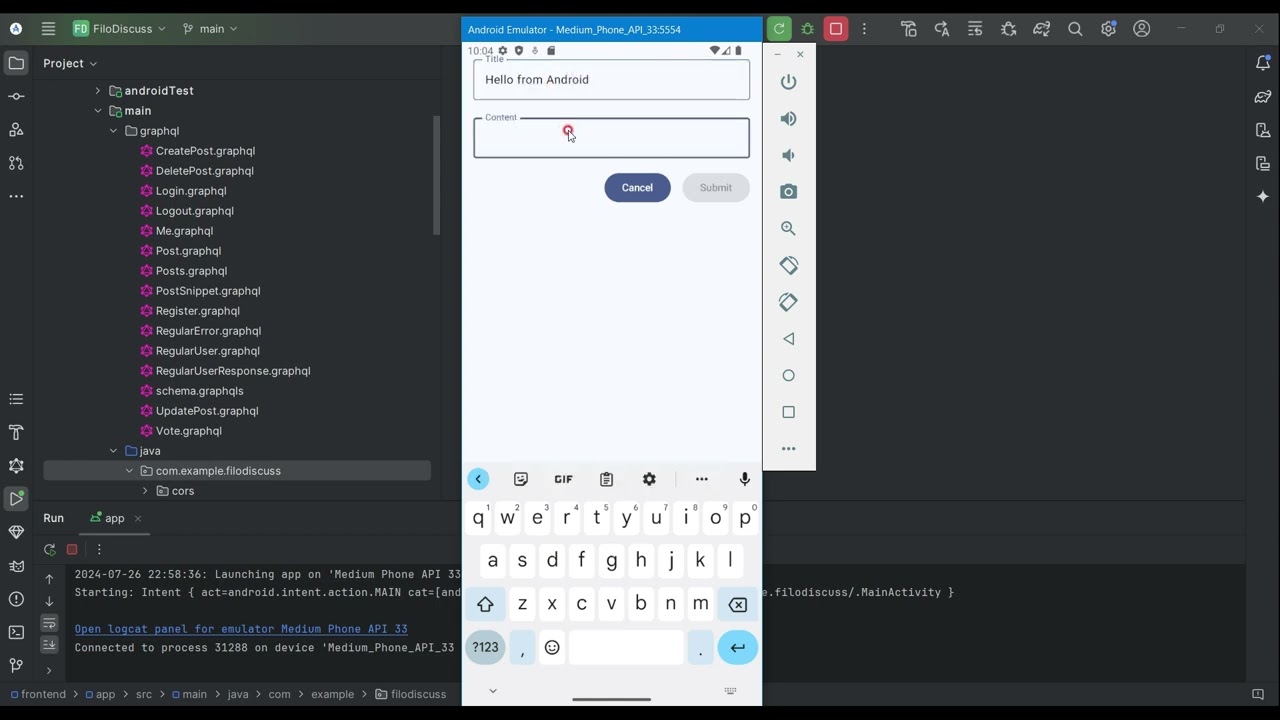Screen dimensions: 1280x720
Task: Tap keyboard space bar
Action: coord(626,647)
